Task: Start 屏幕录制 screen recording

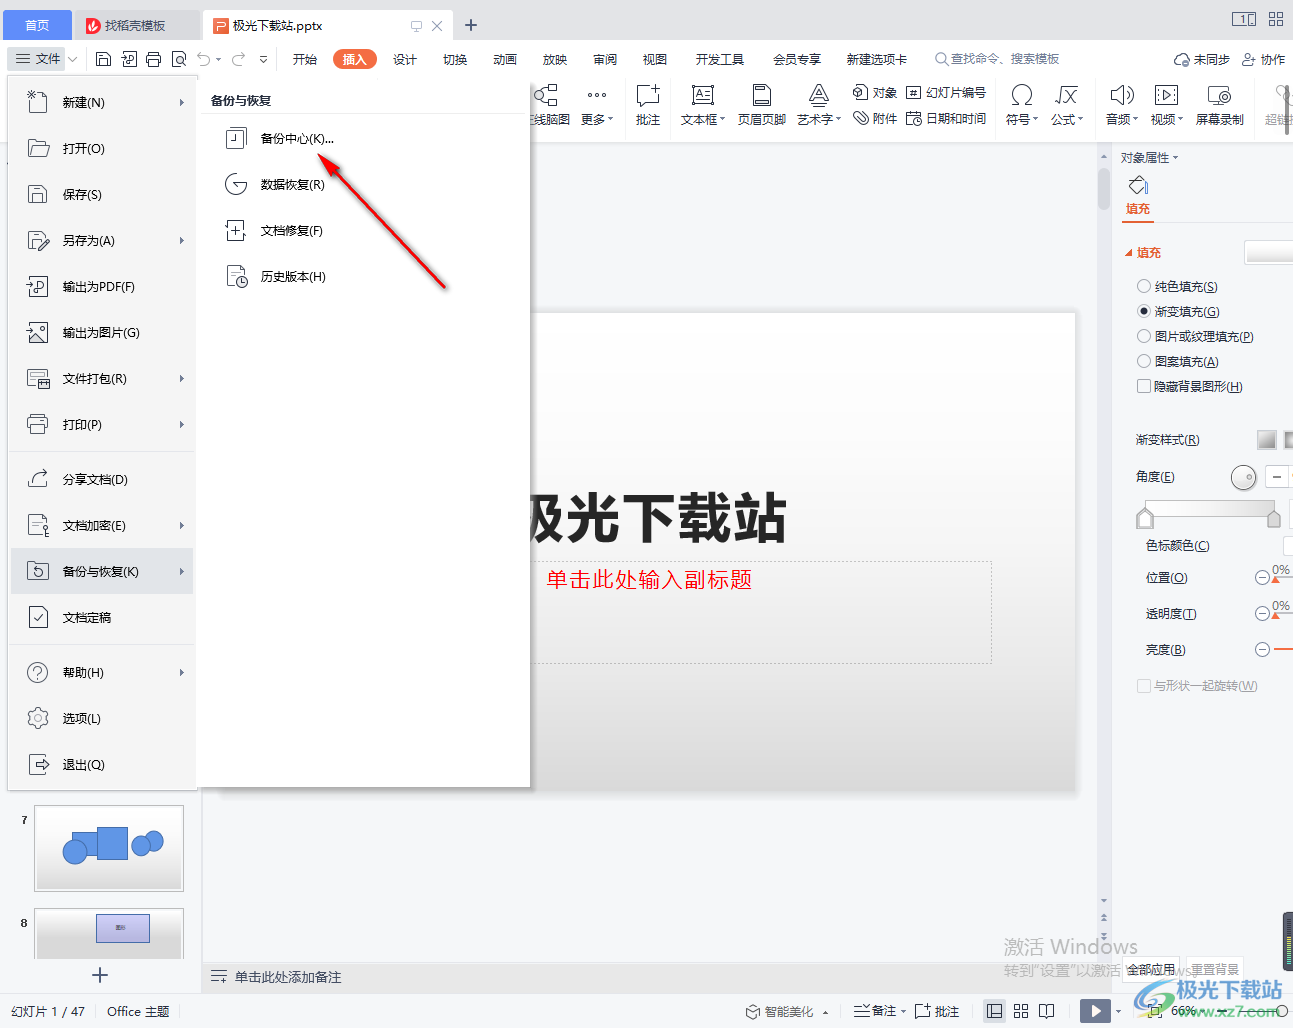Action: pyautogui.click(x=1219, y=105)
